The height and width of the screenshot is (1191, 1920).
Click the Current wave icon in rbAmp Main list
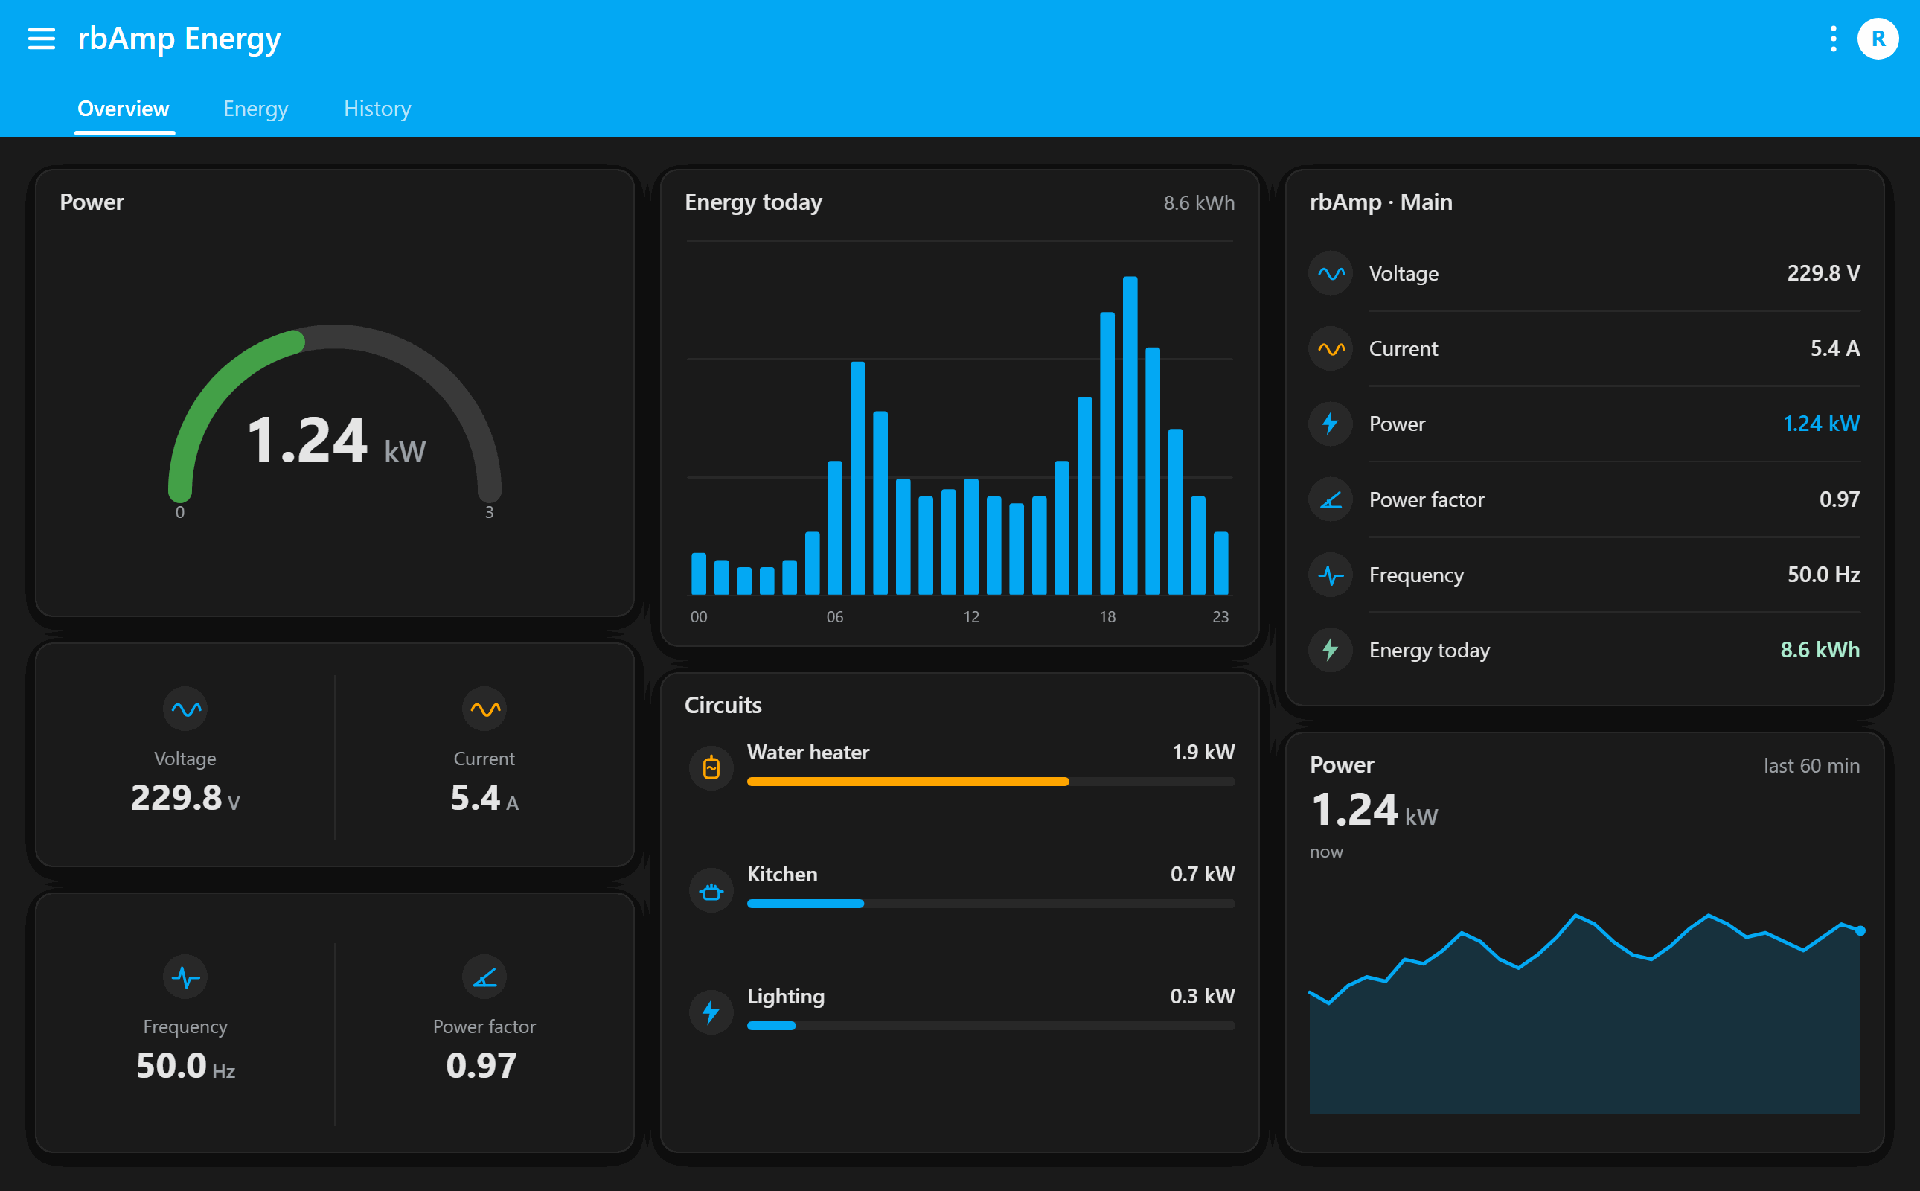1331,349
